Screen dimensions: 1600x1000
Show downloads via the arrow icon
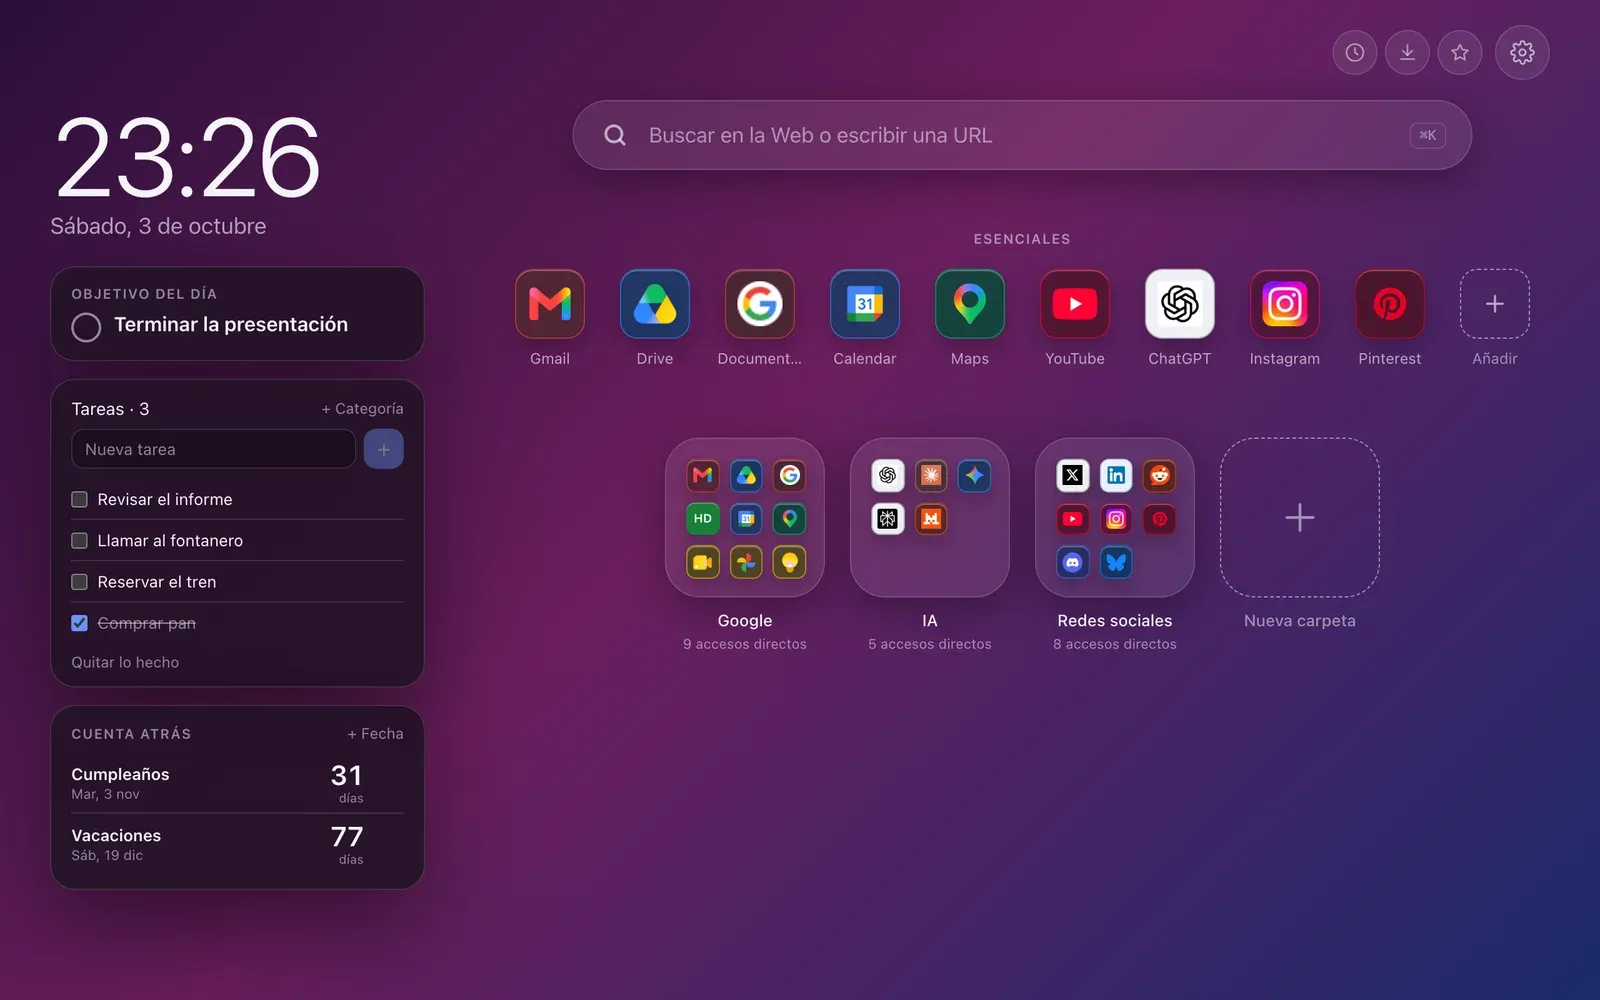coord(1407,52)
